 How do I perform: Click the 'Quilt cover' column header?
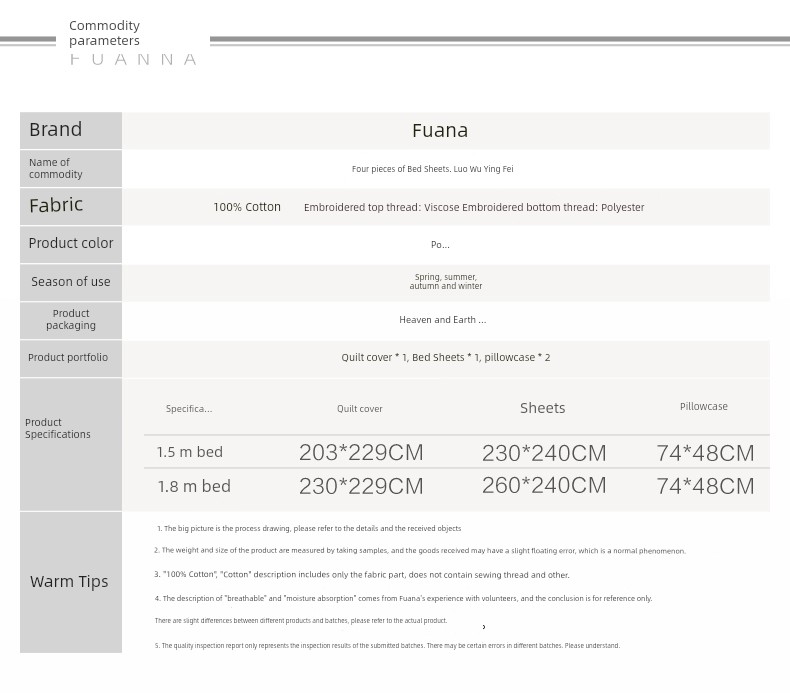pos(360,409)
